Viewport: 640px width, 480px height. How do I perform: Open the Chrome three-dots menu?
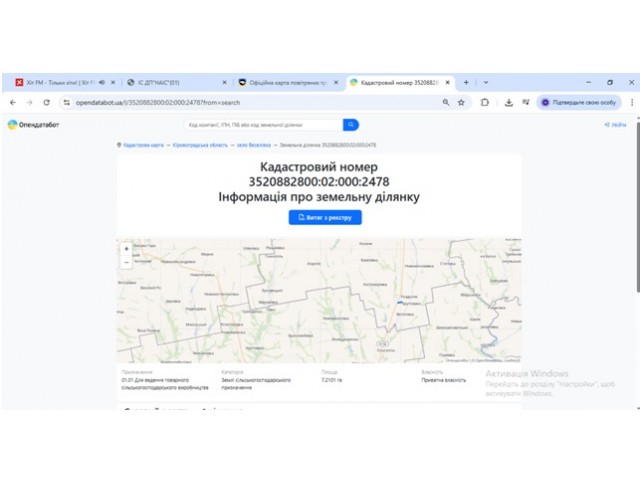click(x=632, y=102)
